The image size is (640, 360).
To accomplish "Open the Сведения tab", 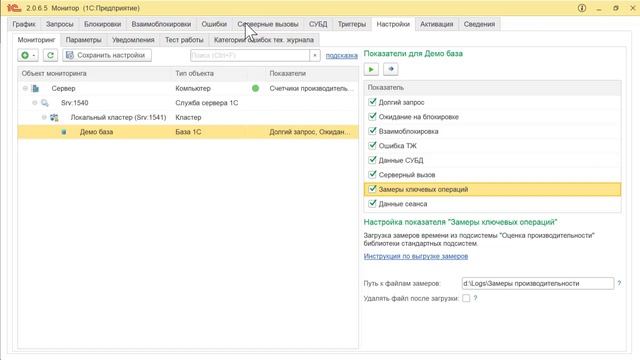I will 479,24.
